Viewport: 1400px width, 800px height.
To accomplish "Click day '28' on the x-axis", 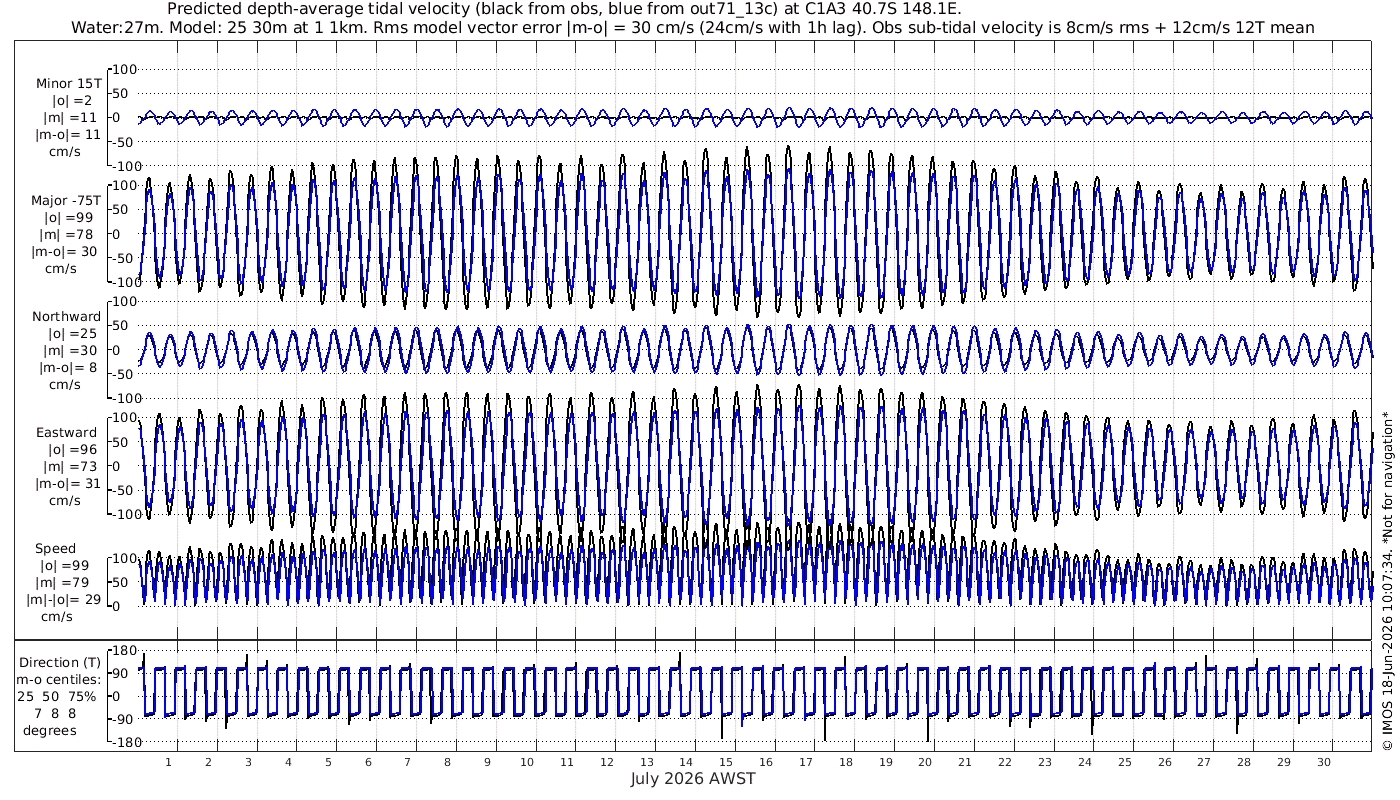I will [x=1243, y=762].
